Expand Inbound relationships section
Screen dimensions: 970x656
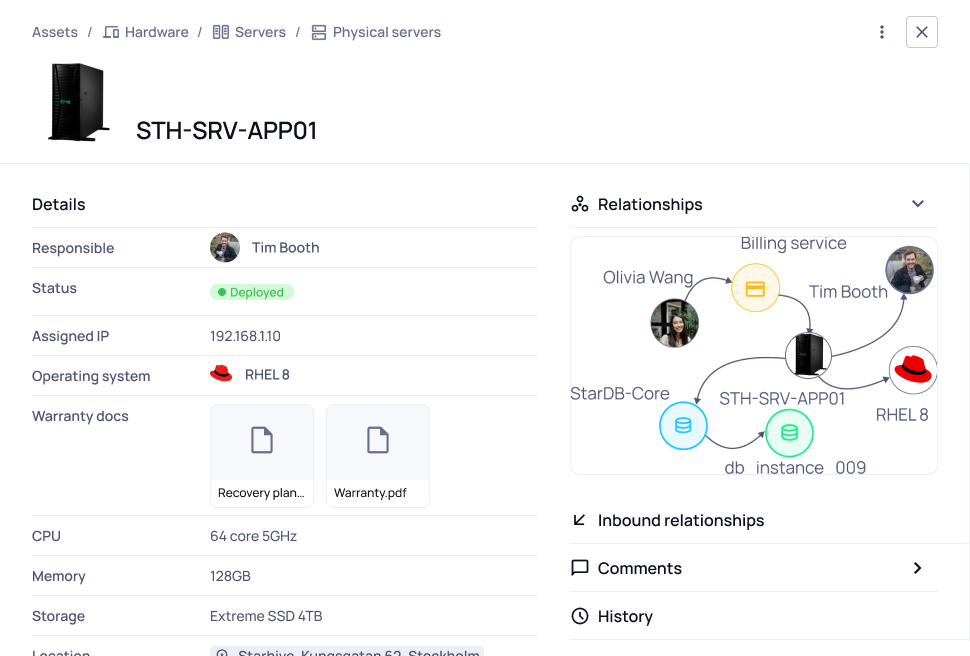point(680,520)
